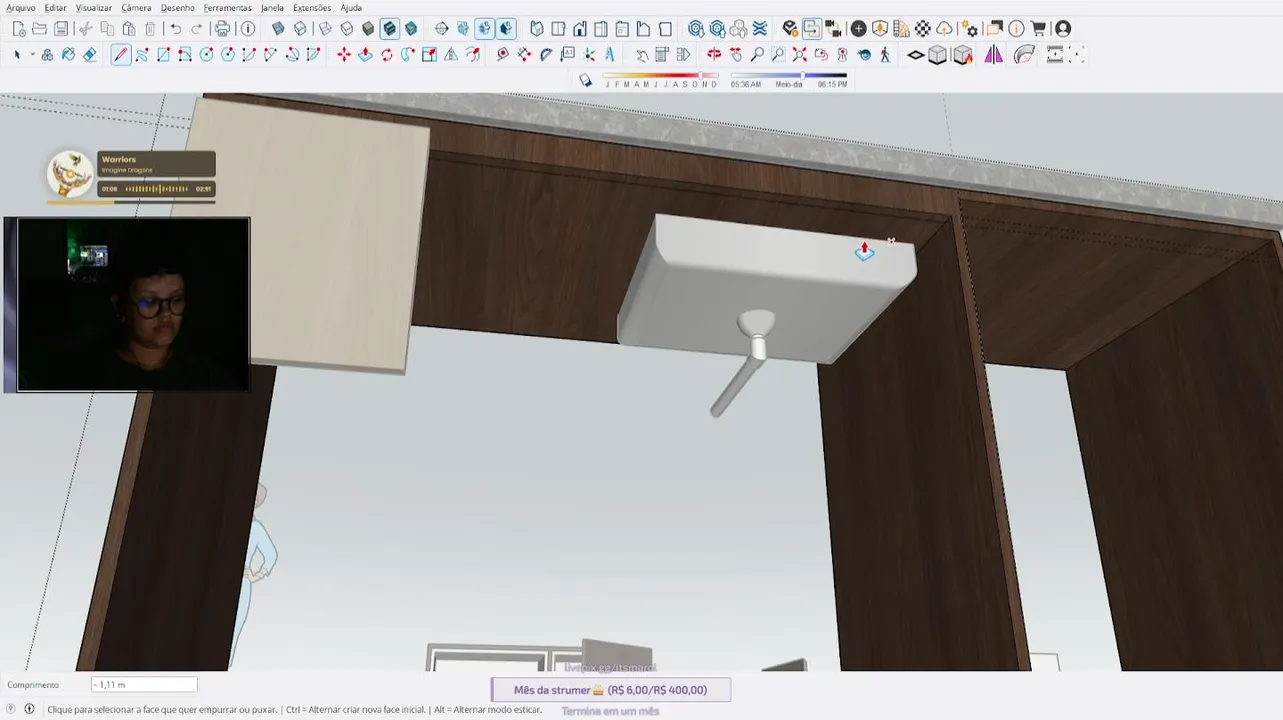Open the Ferramentas menu
Image resolution: width=1283 pixels, height=720 pixels.
(x=227, y=8)
